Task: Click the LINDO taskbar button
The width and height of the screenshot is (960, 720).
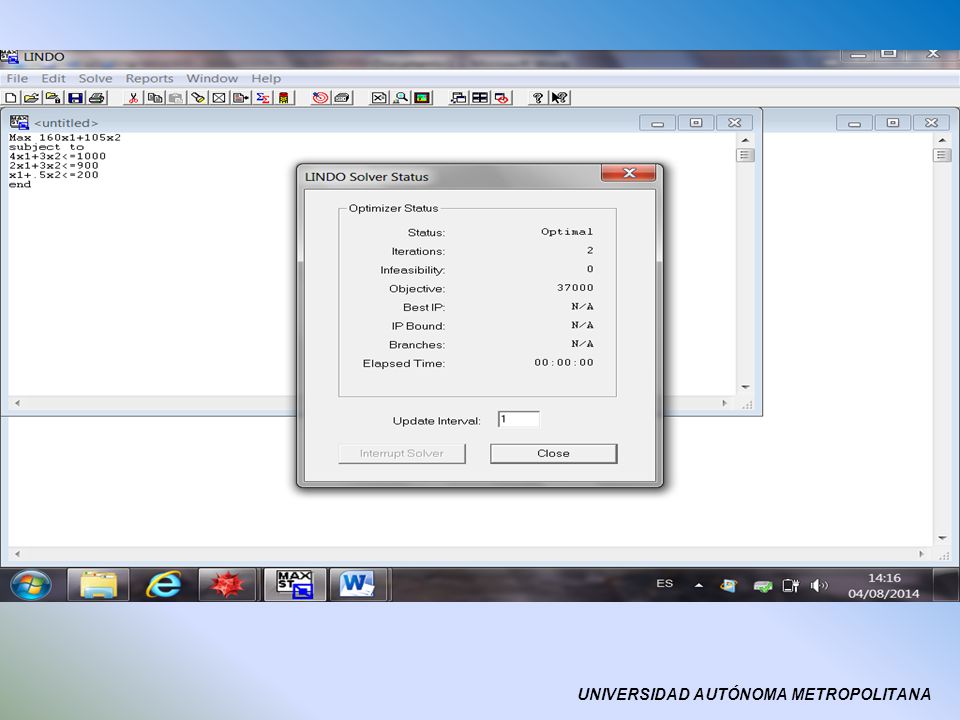Action: 294,585
